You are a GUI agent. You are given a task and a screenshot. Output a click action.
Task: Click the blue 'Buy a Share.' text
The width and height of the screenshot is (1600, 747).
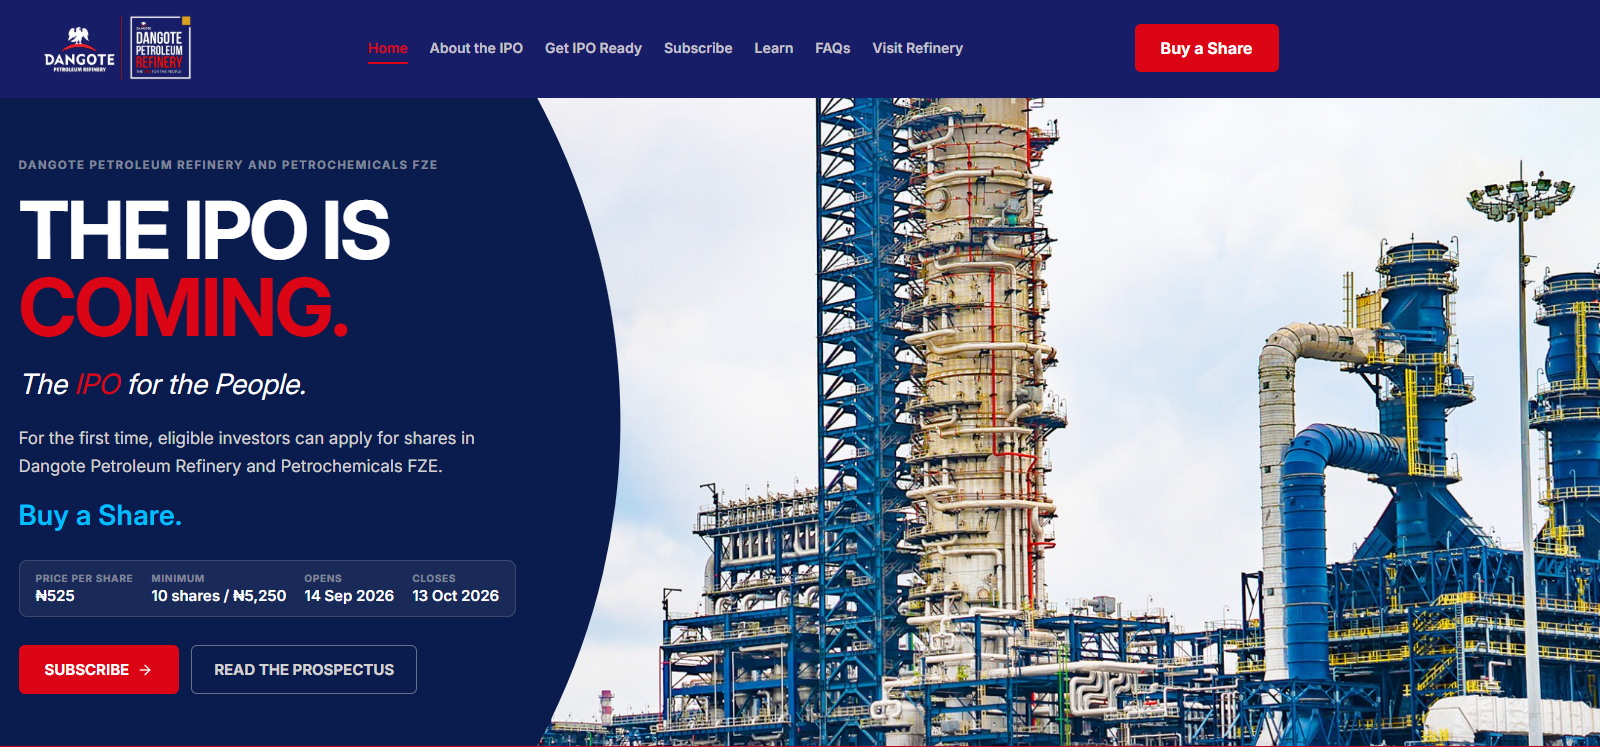click(x=100, y=516)
